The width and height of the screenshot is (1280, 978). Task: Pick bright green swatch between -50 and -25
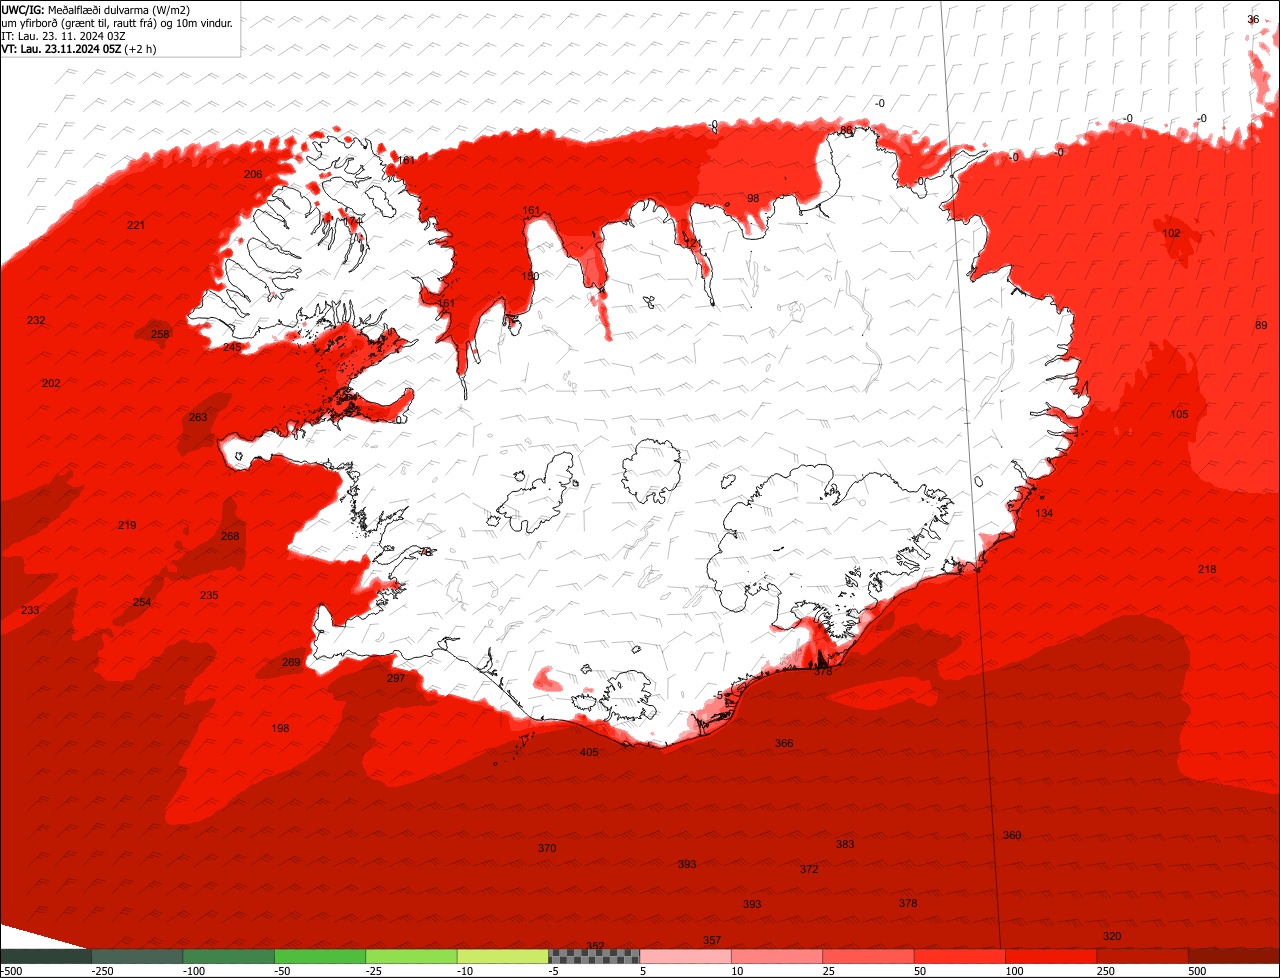[x=320, y=956]
